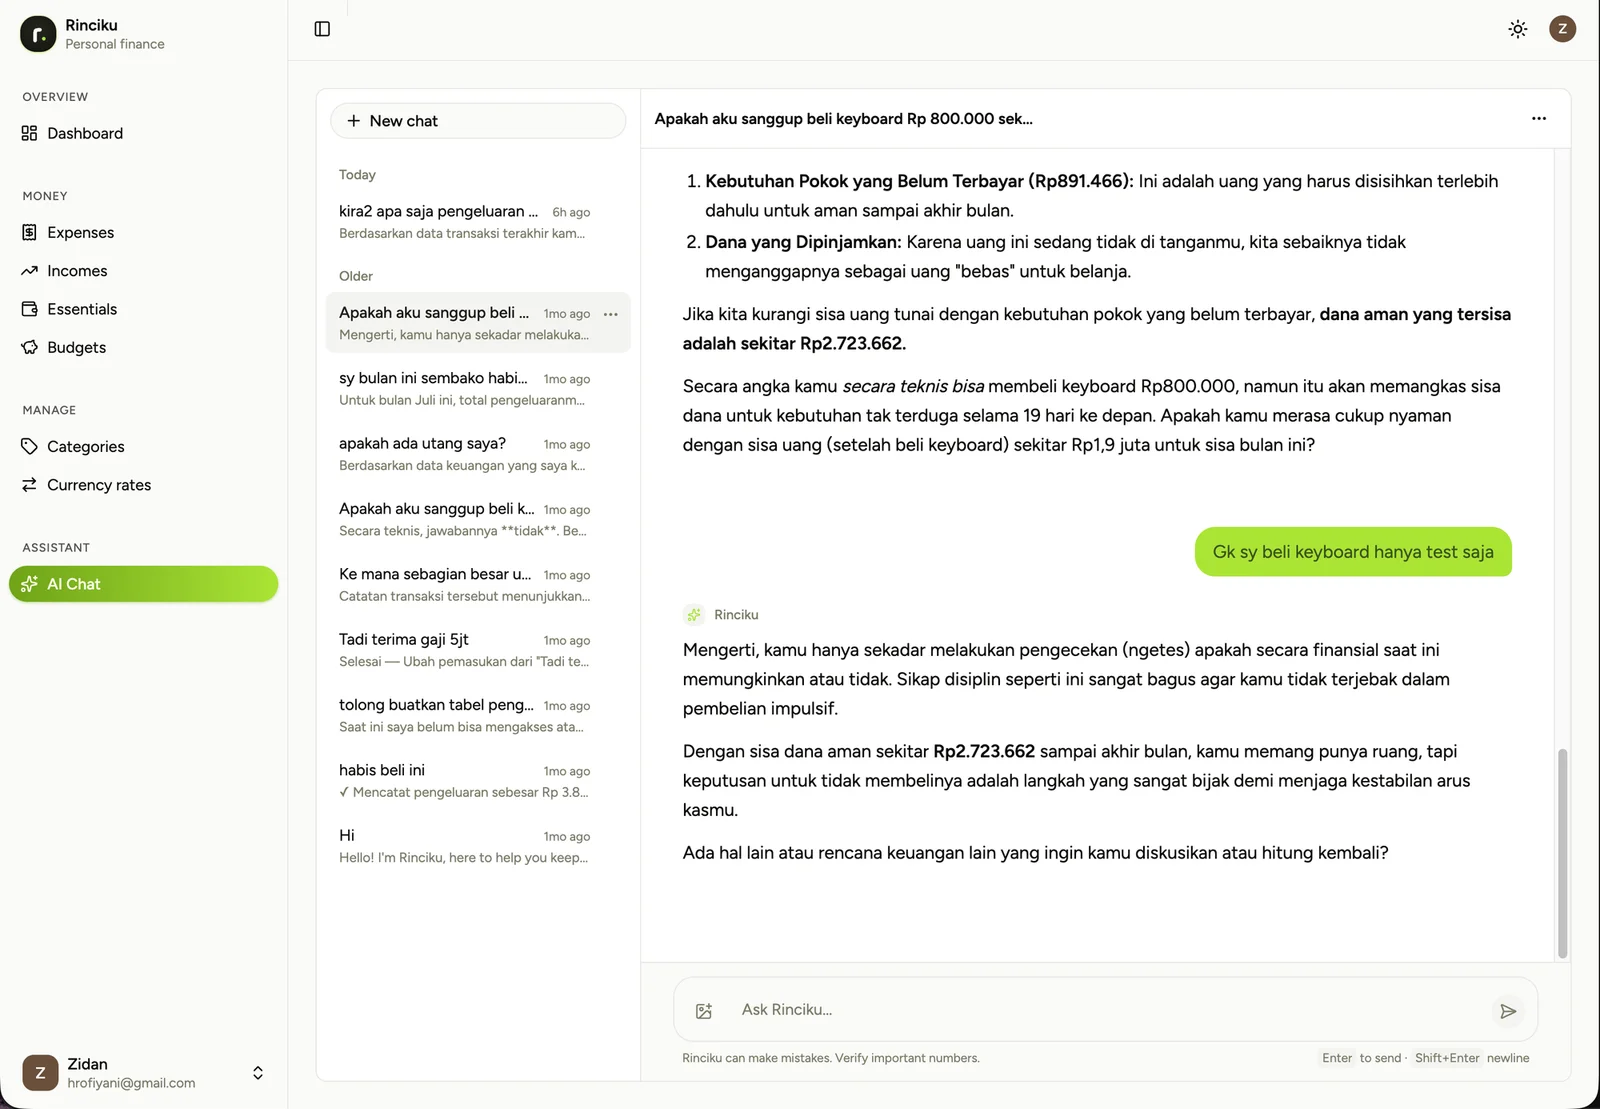This screenshot has width=1600, height=1109.
Task: Open chat 'sy bulan ini sembako habi...'
Action: (478, 388)
